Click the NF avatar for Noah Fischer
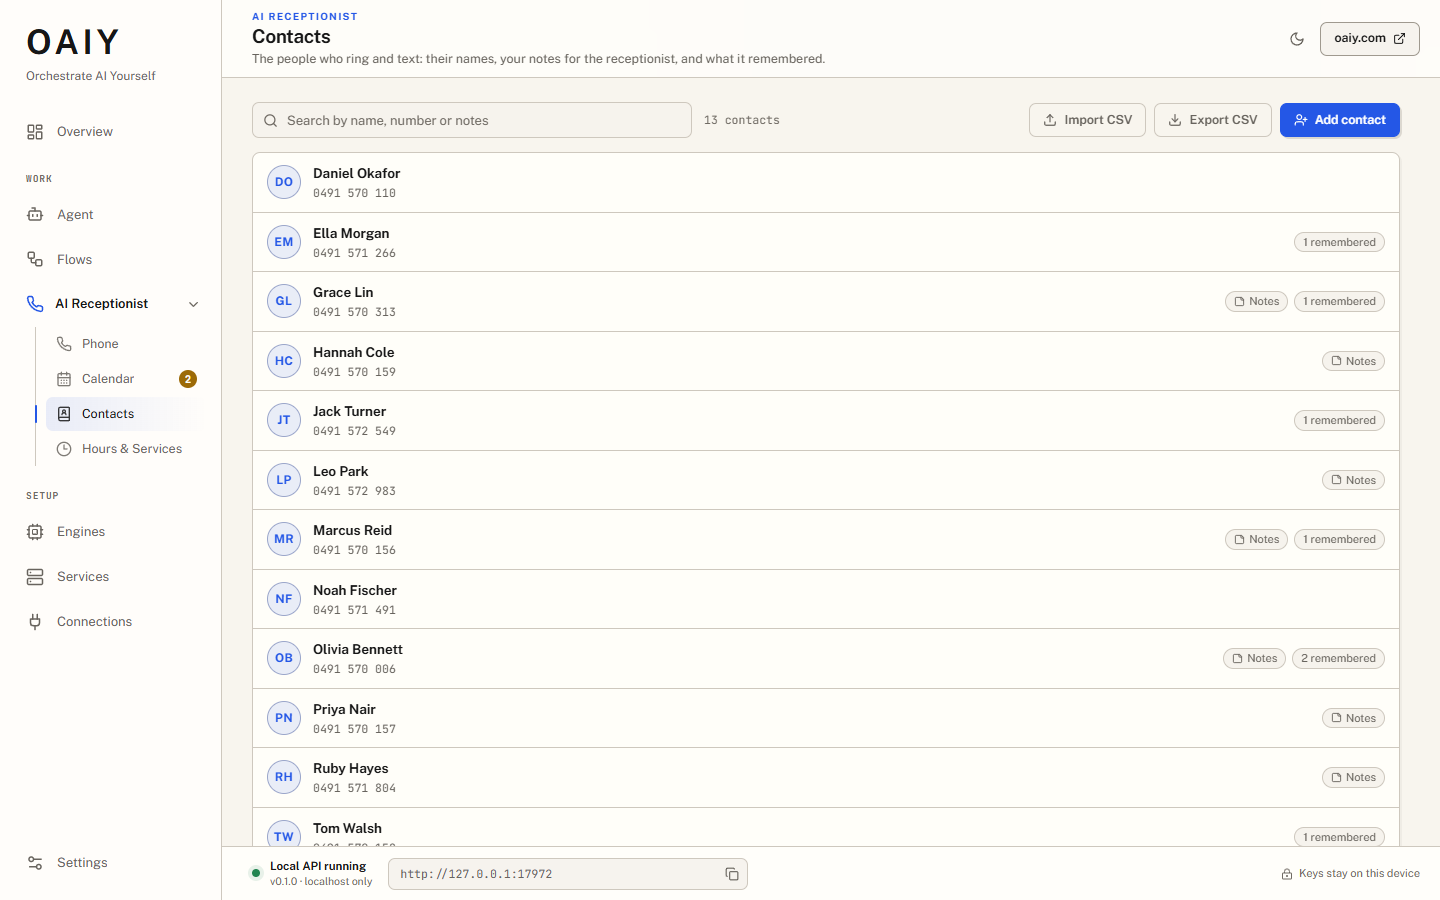Screen dimensions: 1440x900 click(x=284, y=599)
